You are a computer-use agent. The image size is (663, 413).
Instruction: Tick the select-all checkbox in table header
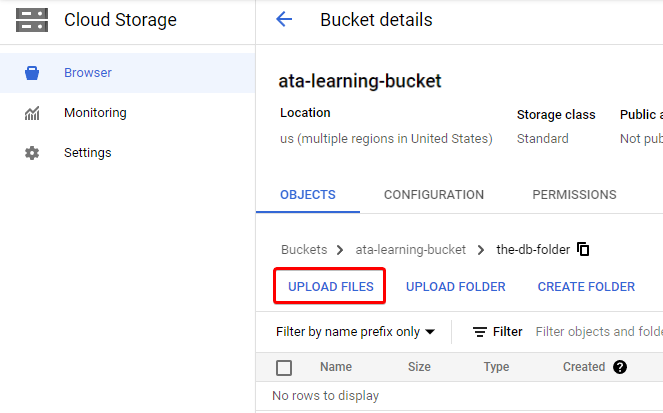pos(284,367)
